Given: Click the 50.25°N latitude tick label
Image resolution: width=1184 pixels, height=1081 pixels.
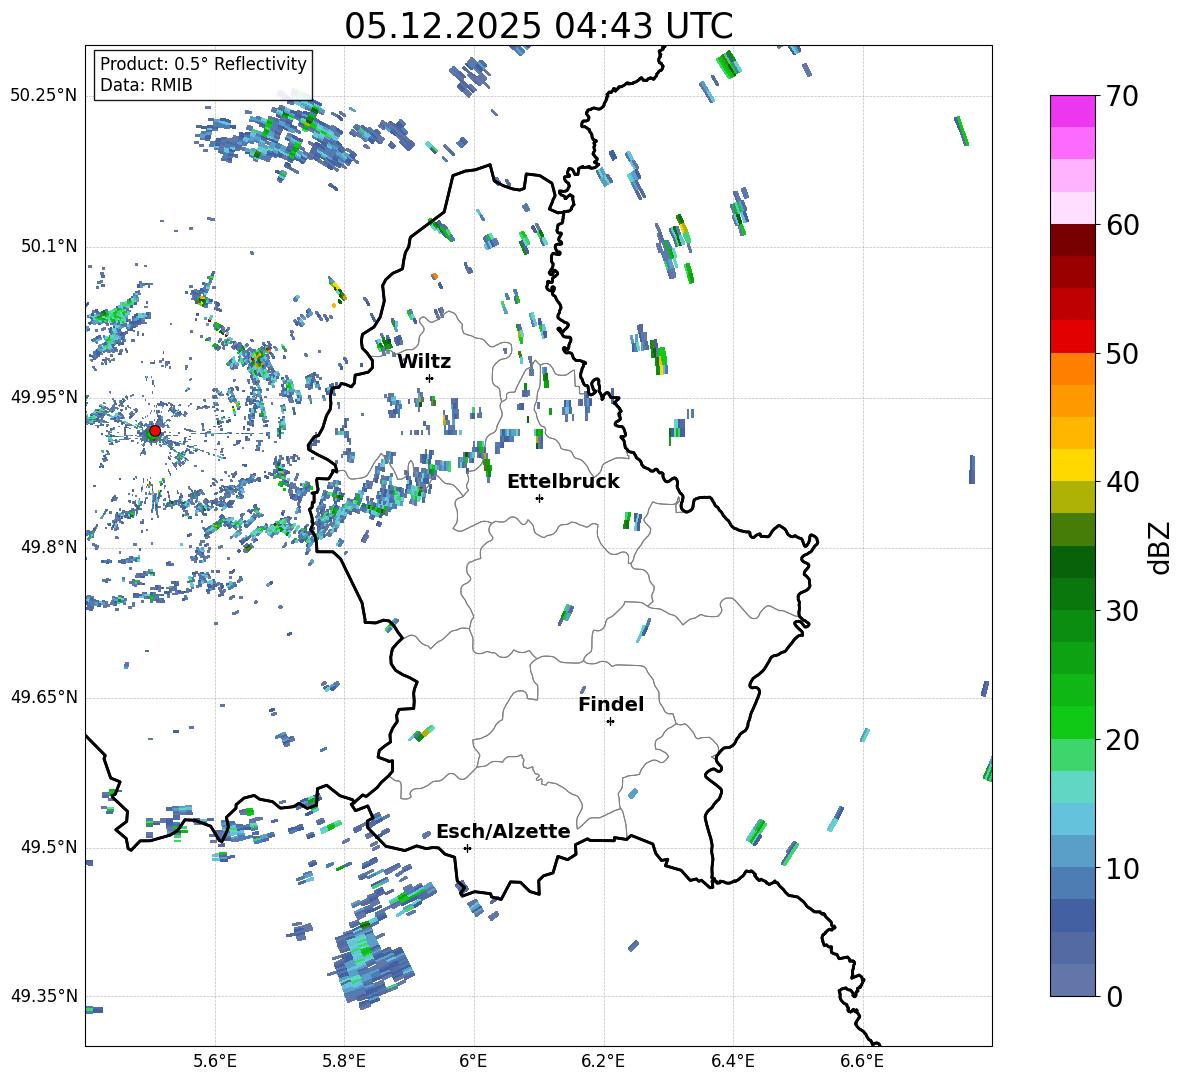Looking at the screenshot, I should coord(44,95).
